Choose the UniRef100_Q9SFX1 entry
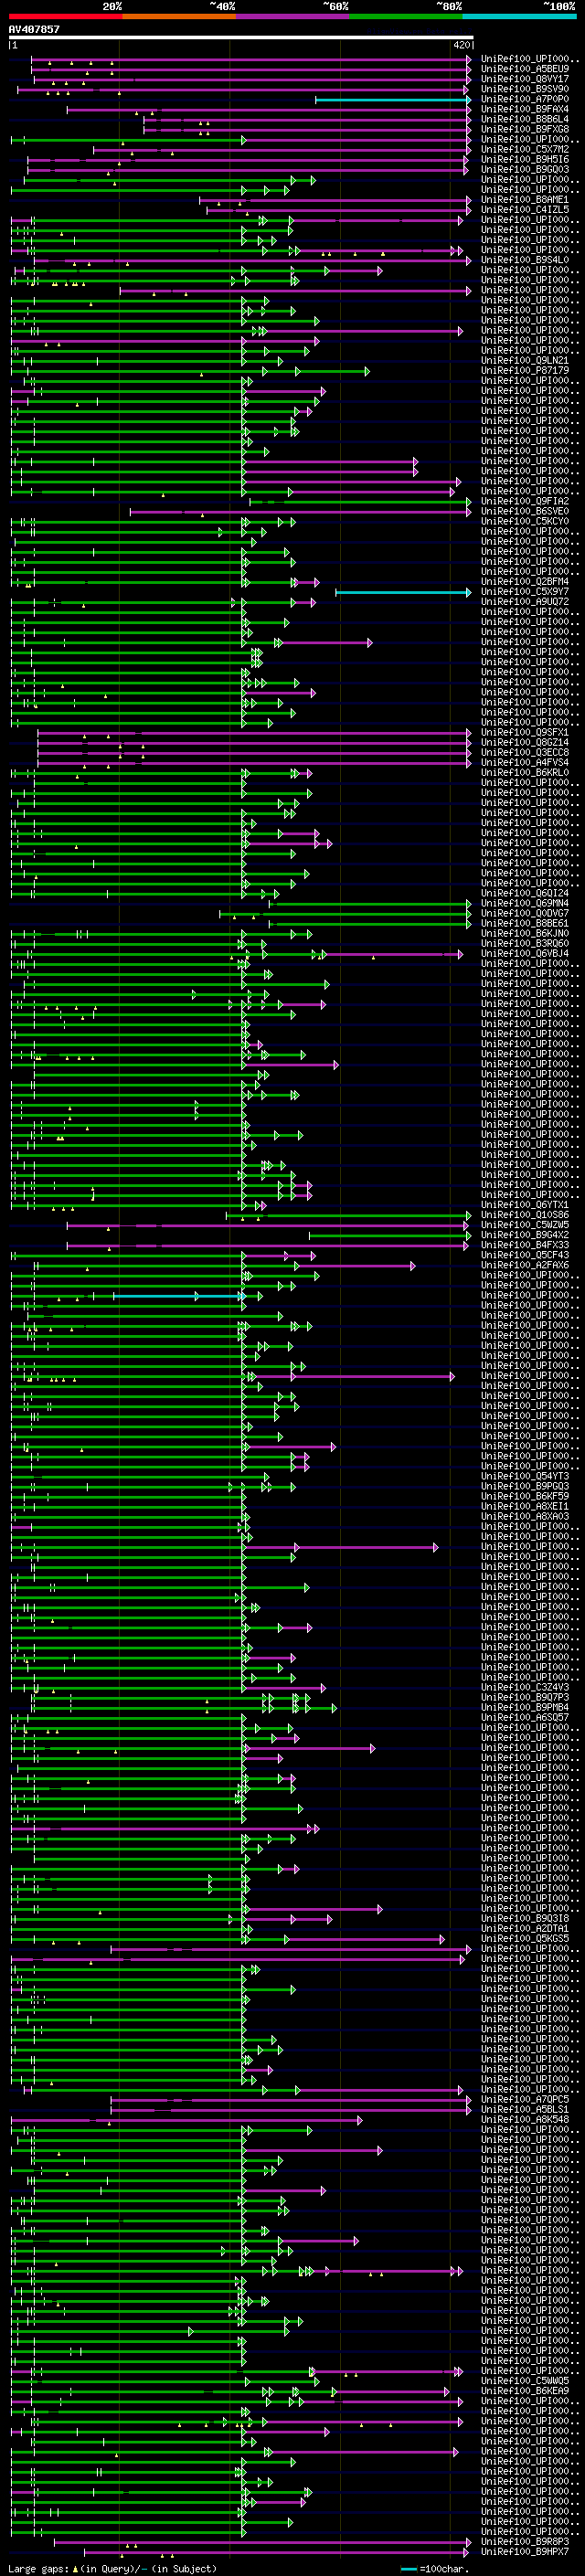This screenshot has width=585, height=2576. tap(524, 733)
